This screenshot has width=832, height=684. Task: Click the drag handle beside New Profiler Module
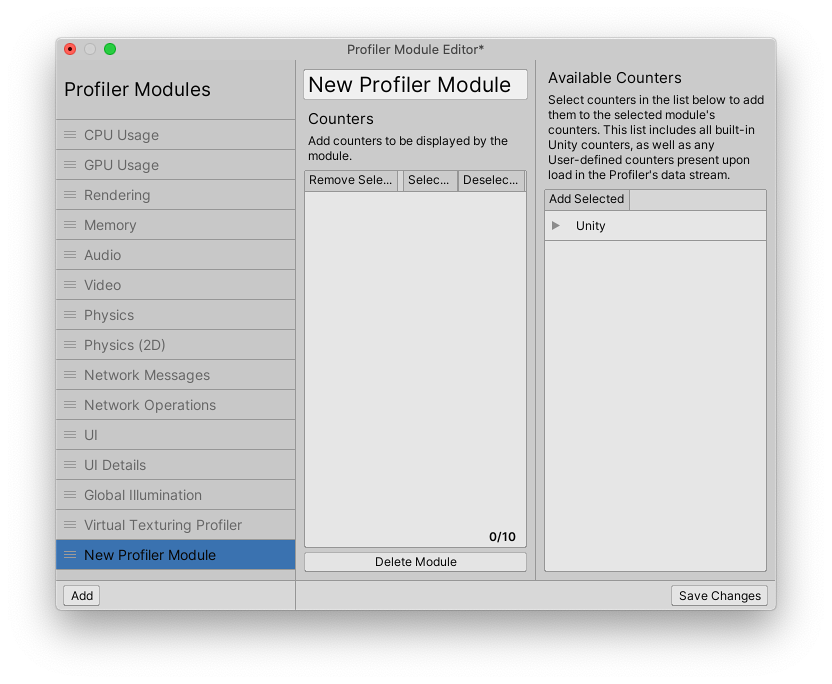(x=69, y=555)
